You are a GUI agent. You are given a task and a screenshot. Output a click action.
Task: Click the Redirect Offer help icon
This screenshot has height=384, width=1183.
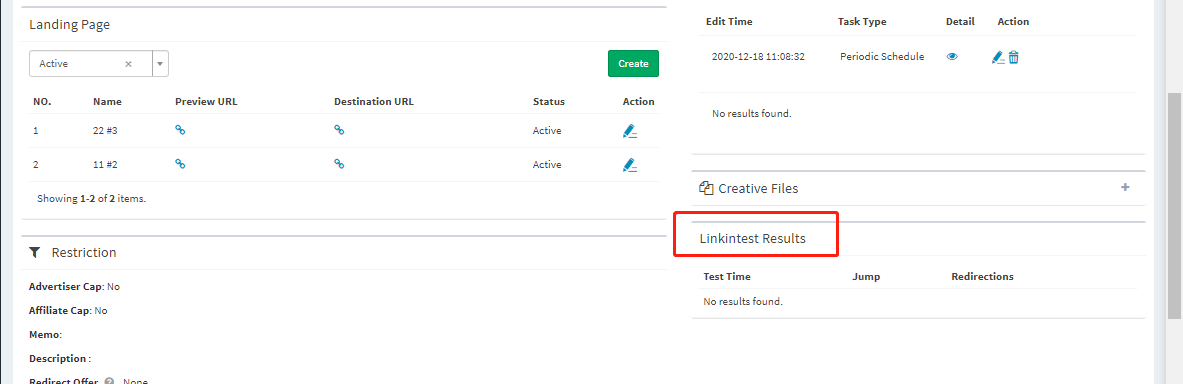[109, 381]
